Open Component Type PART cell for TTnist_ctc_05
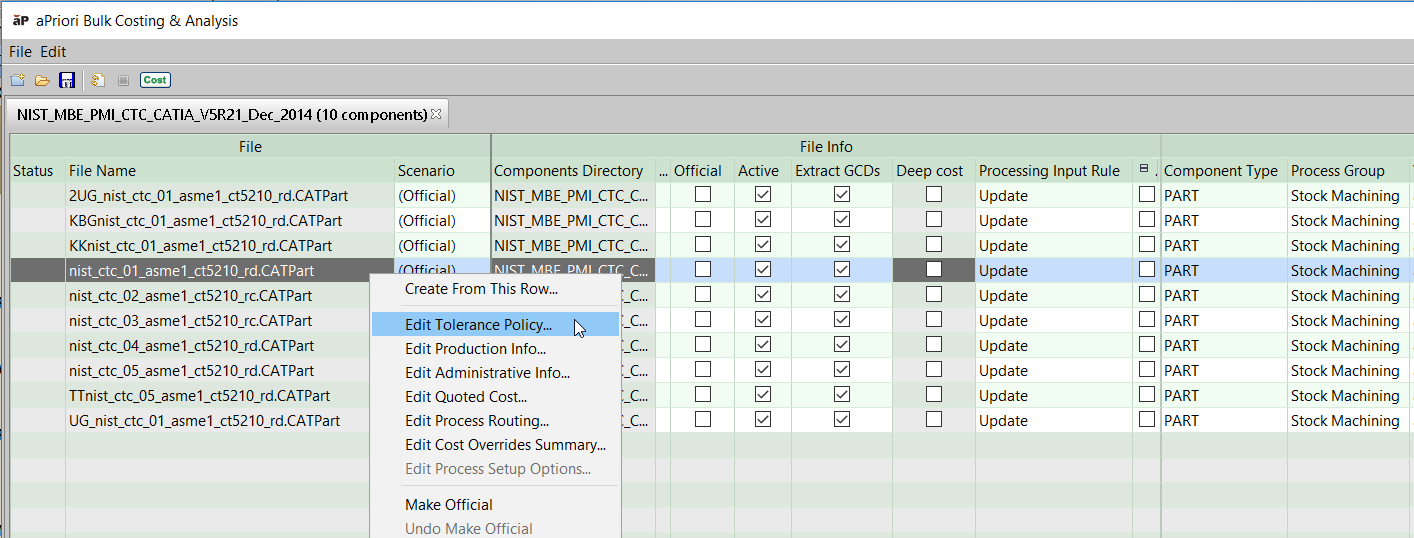 (x=1224, y=395)
